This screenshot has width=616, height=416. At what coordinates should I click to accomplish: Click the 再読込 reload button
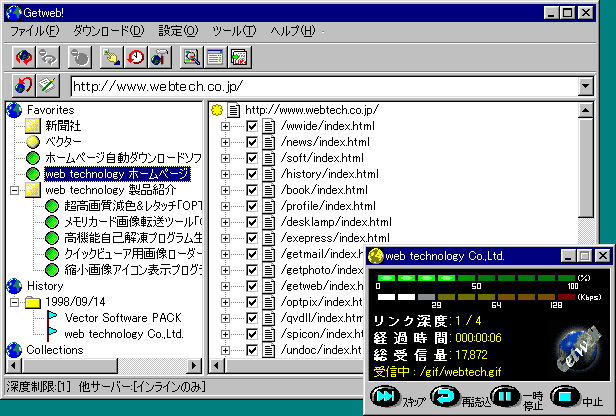(x=445, y=397)
